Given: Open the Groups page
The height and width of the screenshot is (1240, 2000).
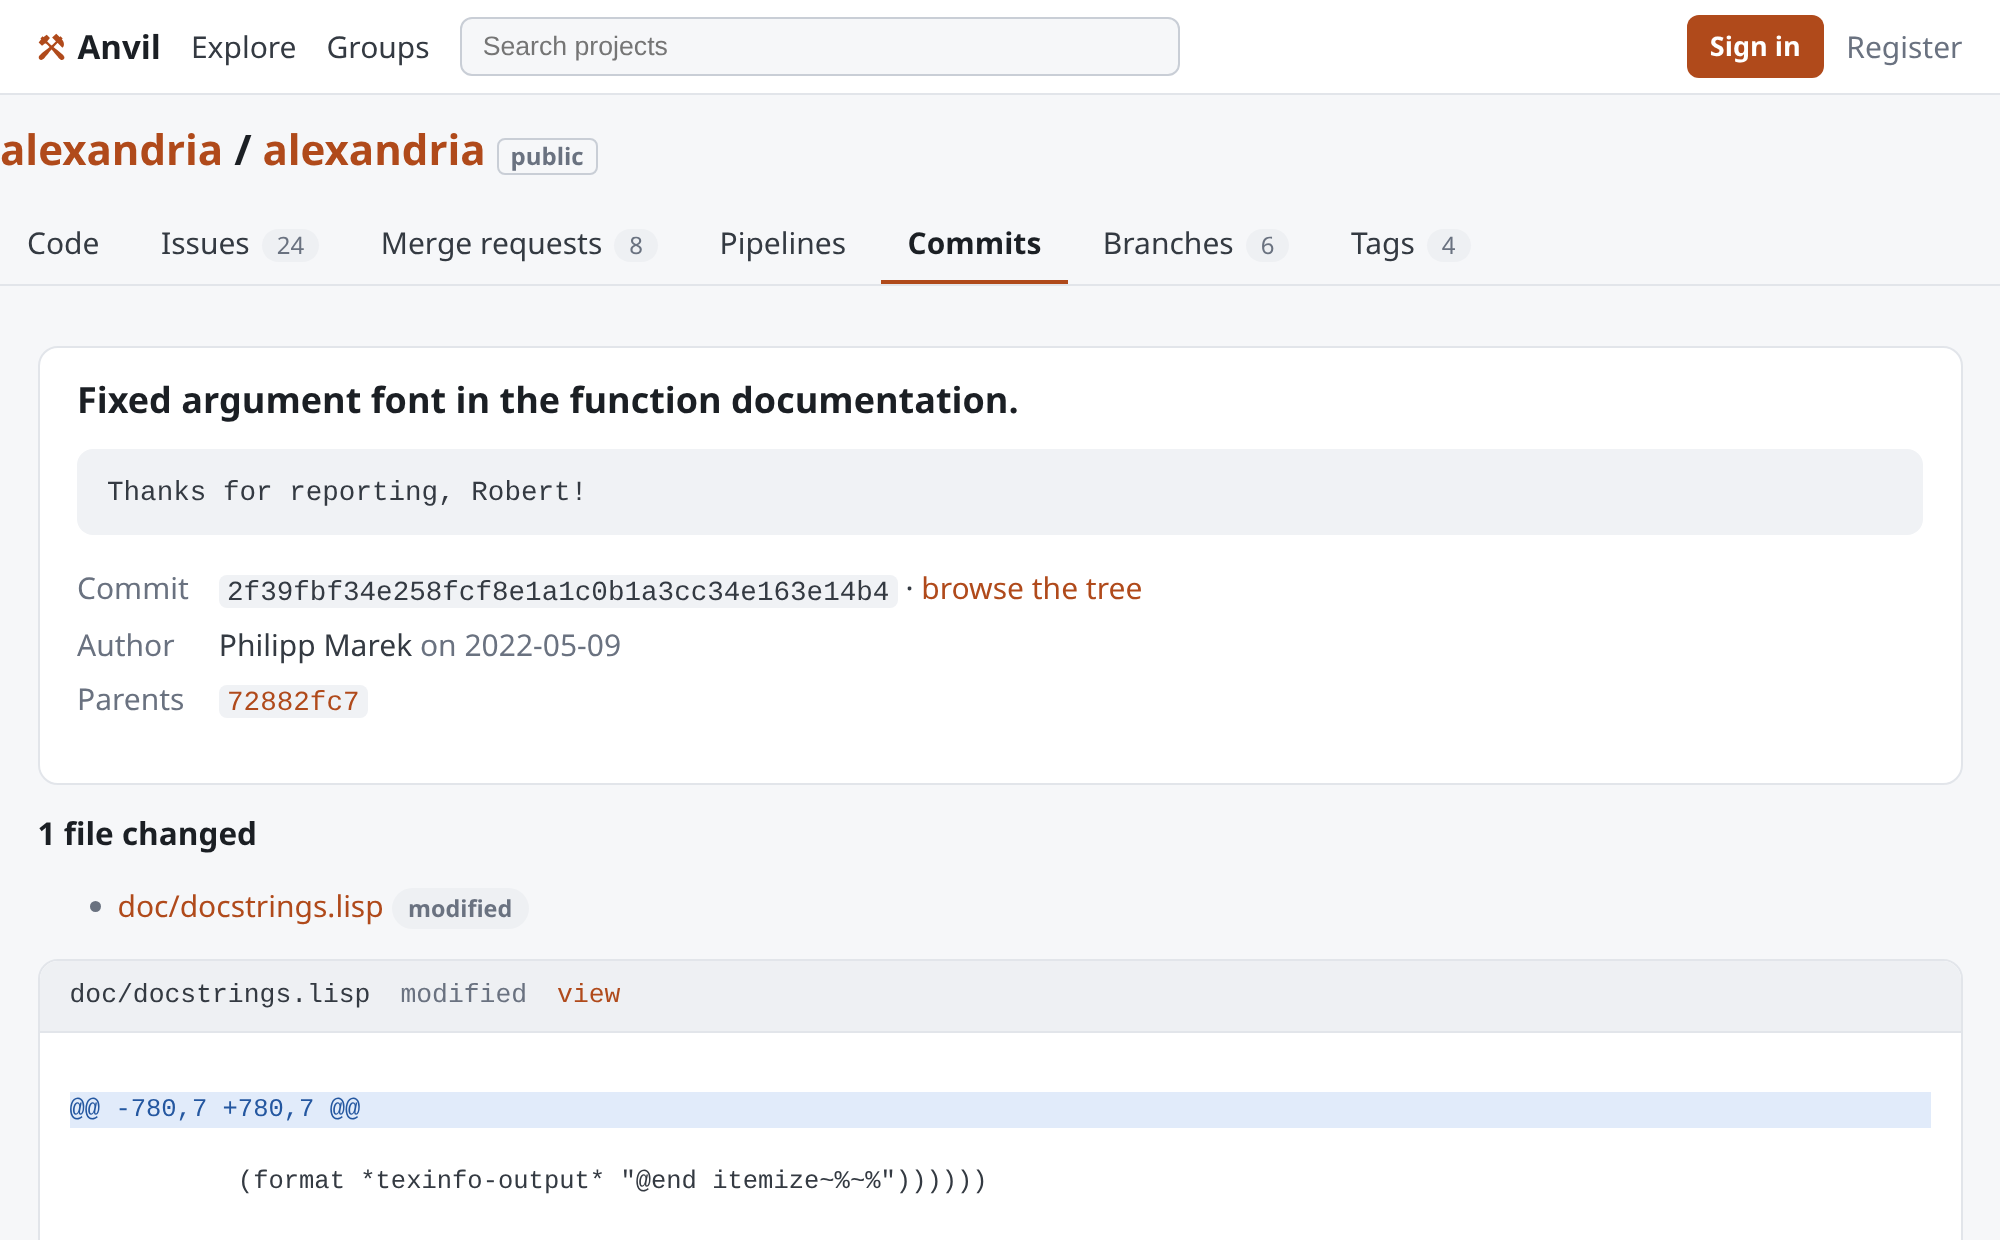Looking at the screenshot, I should point(378,47).
